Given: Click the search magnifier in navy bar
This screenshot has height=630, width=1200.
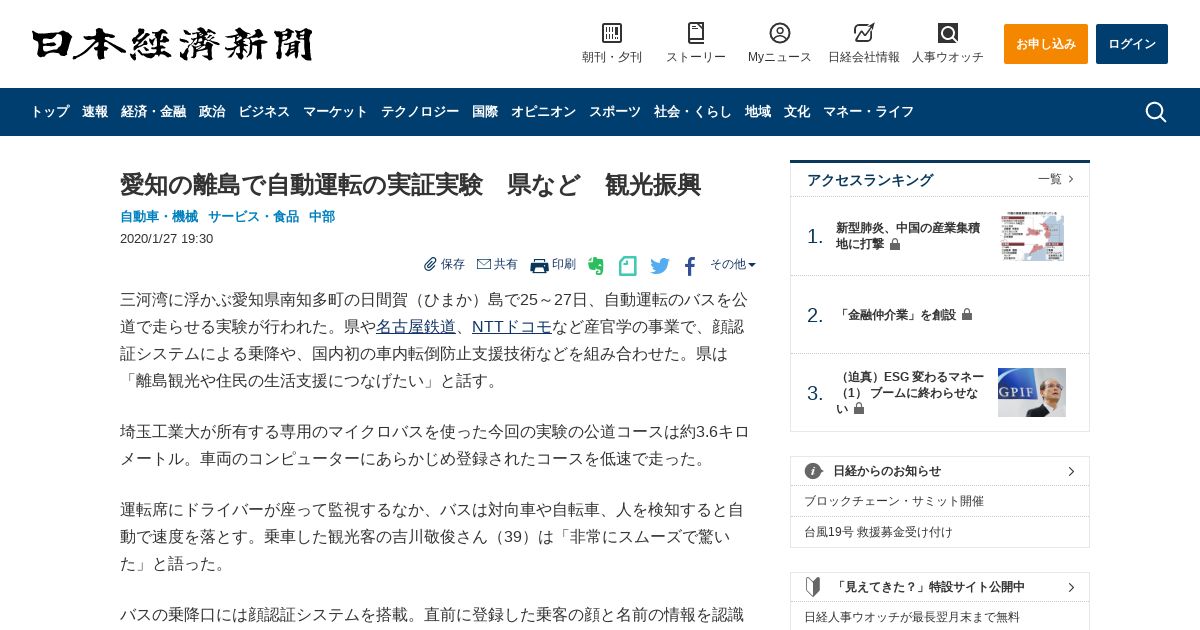Looking at the screenshot, I should point(1156,112).
